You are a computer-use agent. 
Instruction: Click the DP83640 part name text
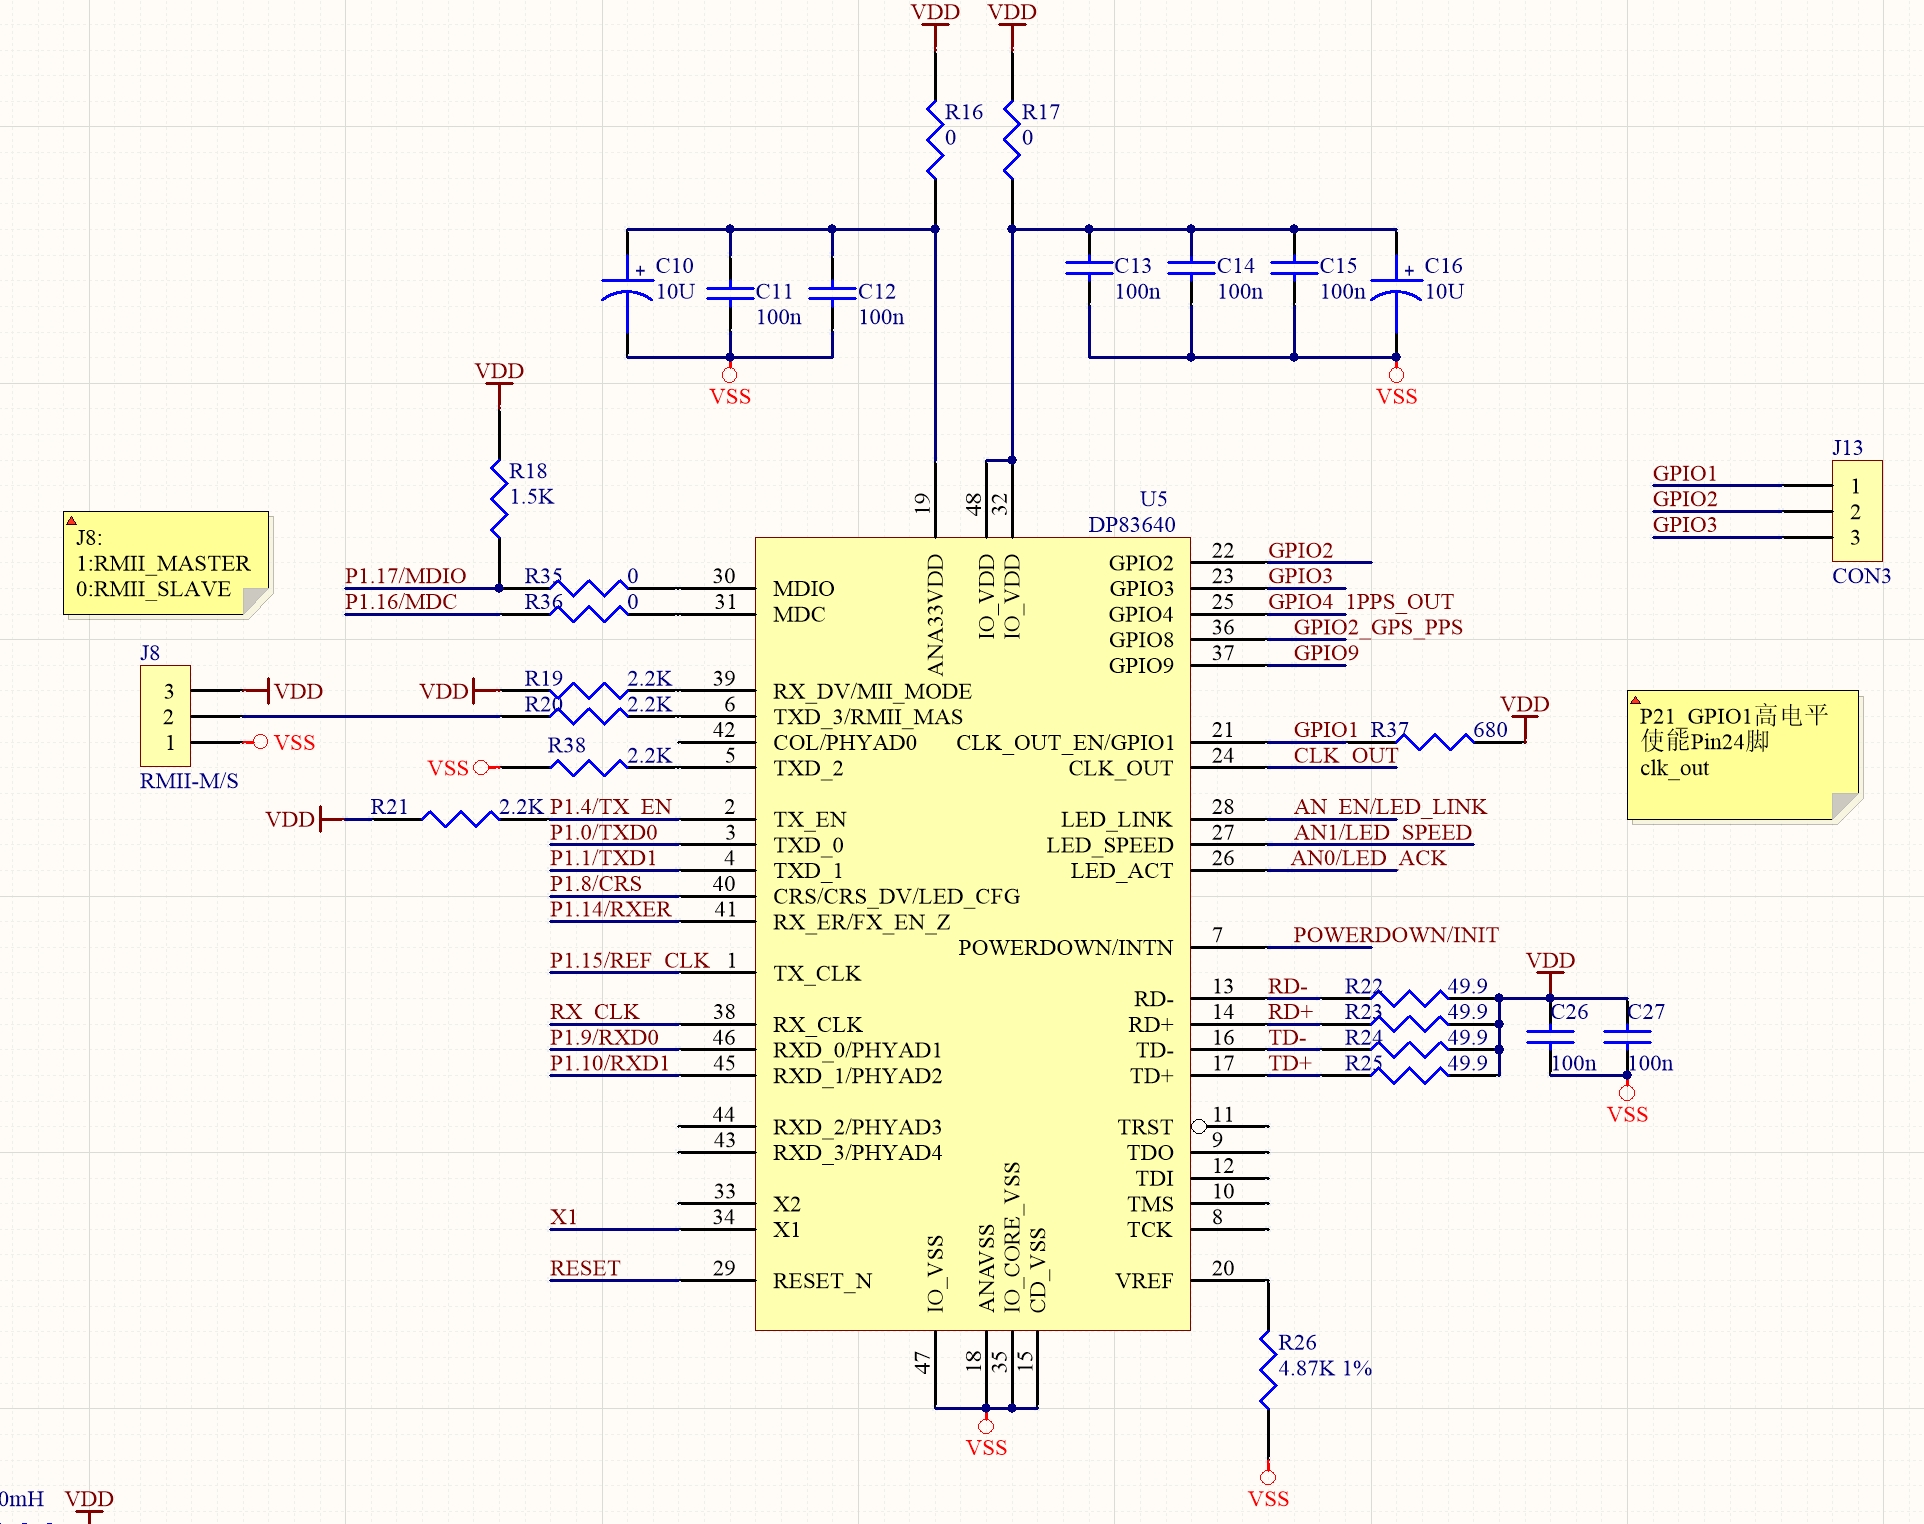click(x=1132, y=525)
